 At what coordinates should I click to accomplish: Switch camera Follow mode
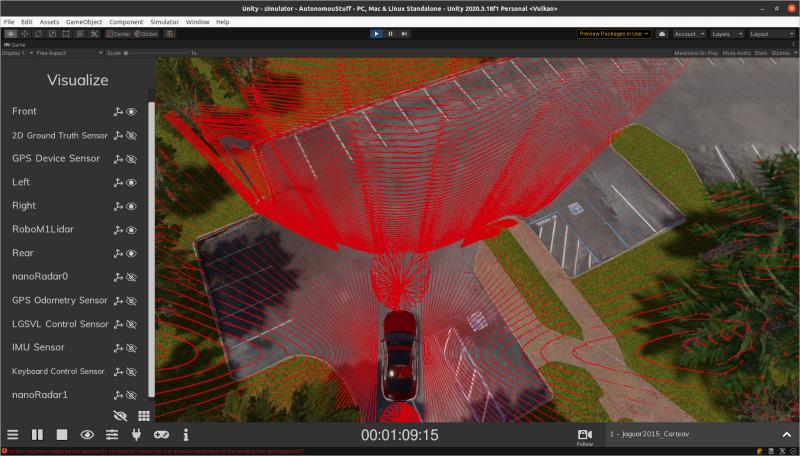click(585, 437)
